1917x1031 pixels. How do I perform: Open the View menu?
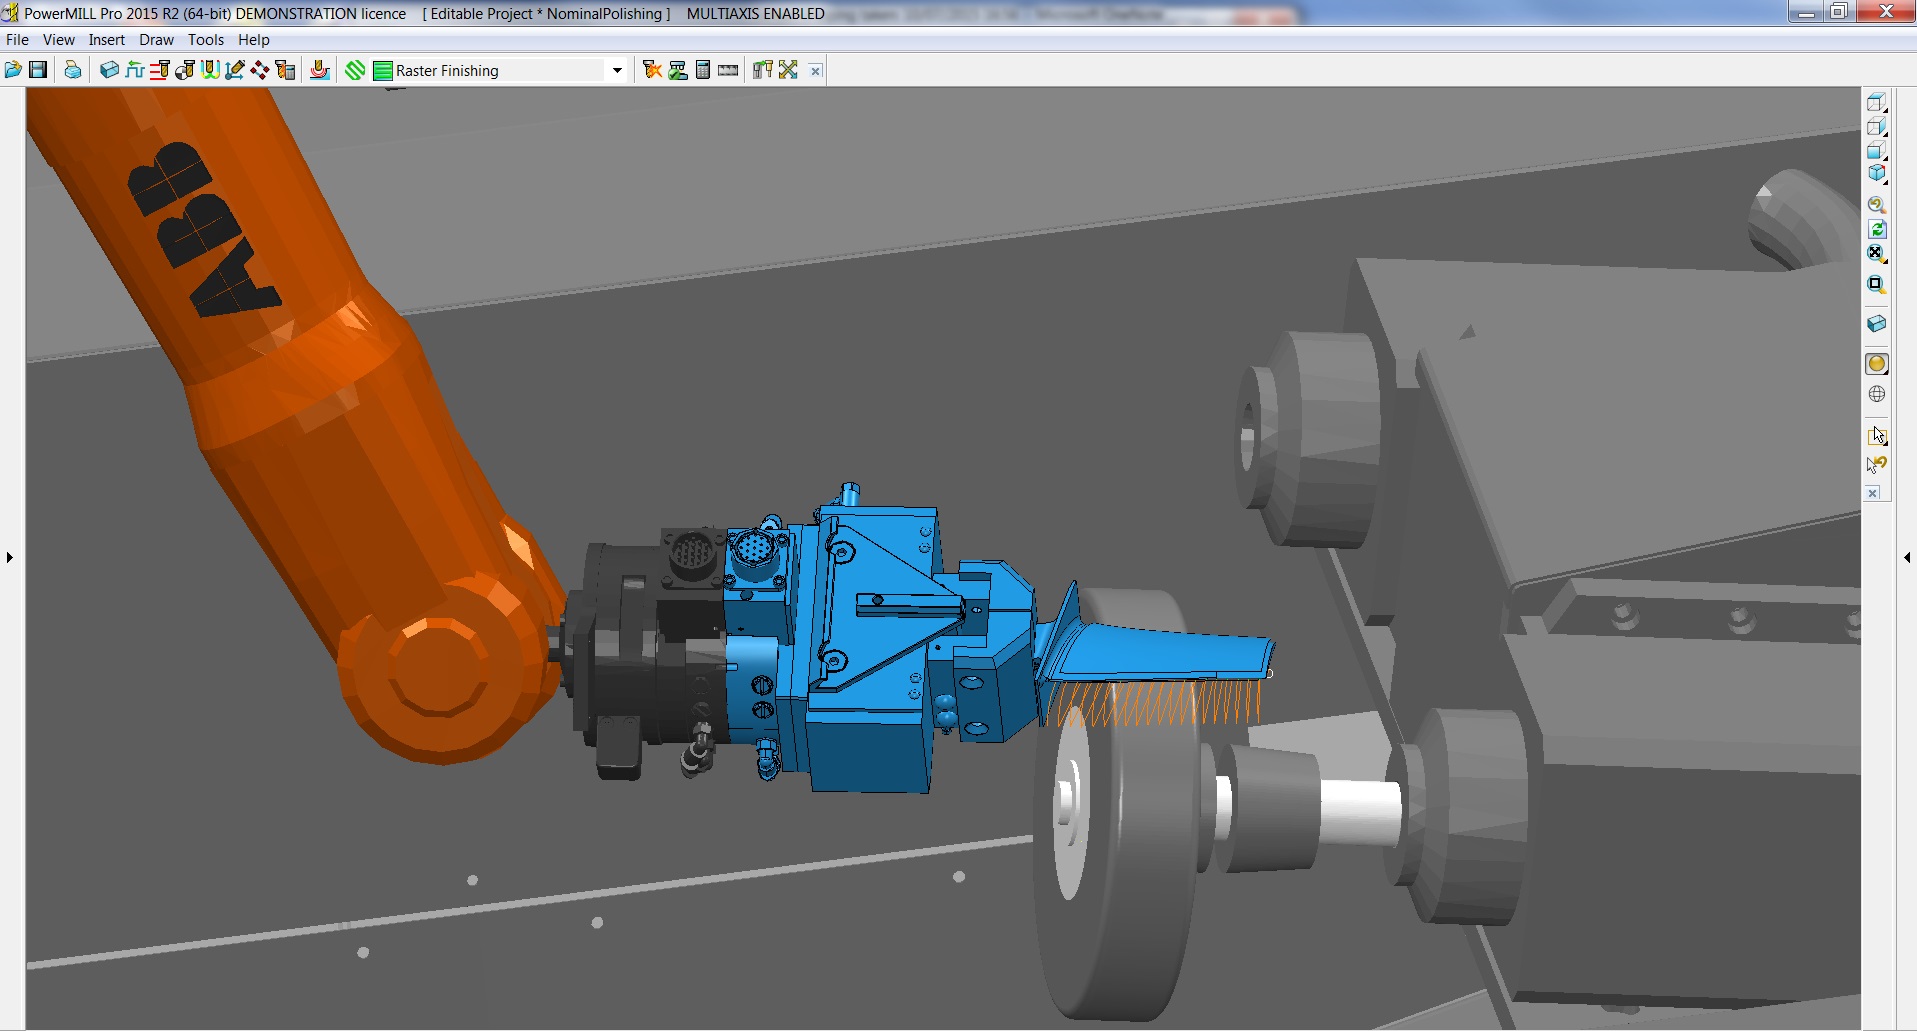click(x=58, y=40)
